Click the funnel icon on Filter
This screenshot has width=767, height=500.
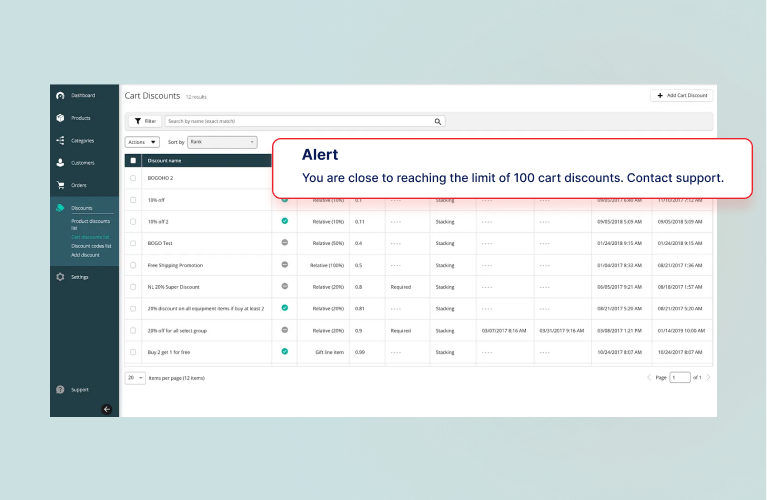point(138,121)
